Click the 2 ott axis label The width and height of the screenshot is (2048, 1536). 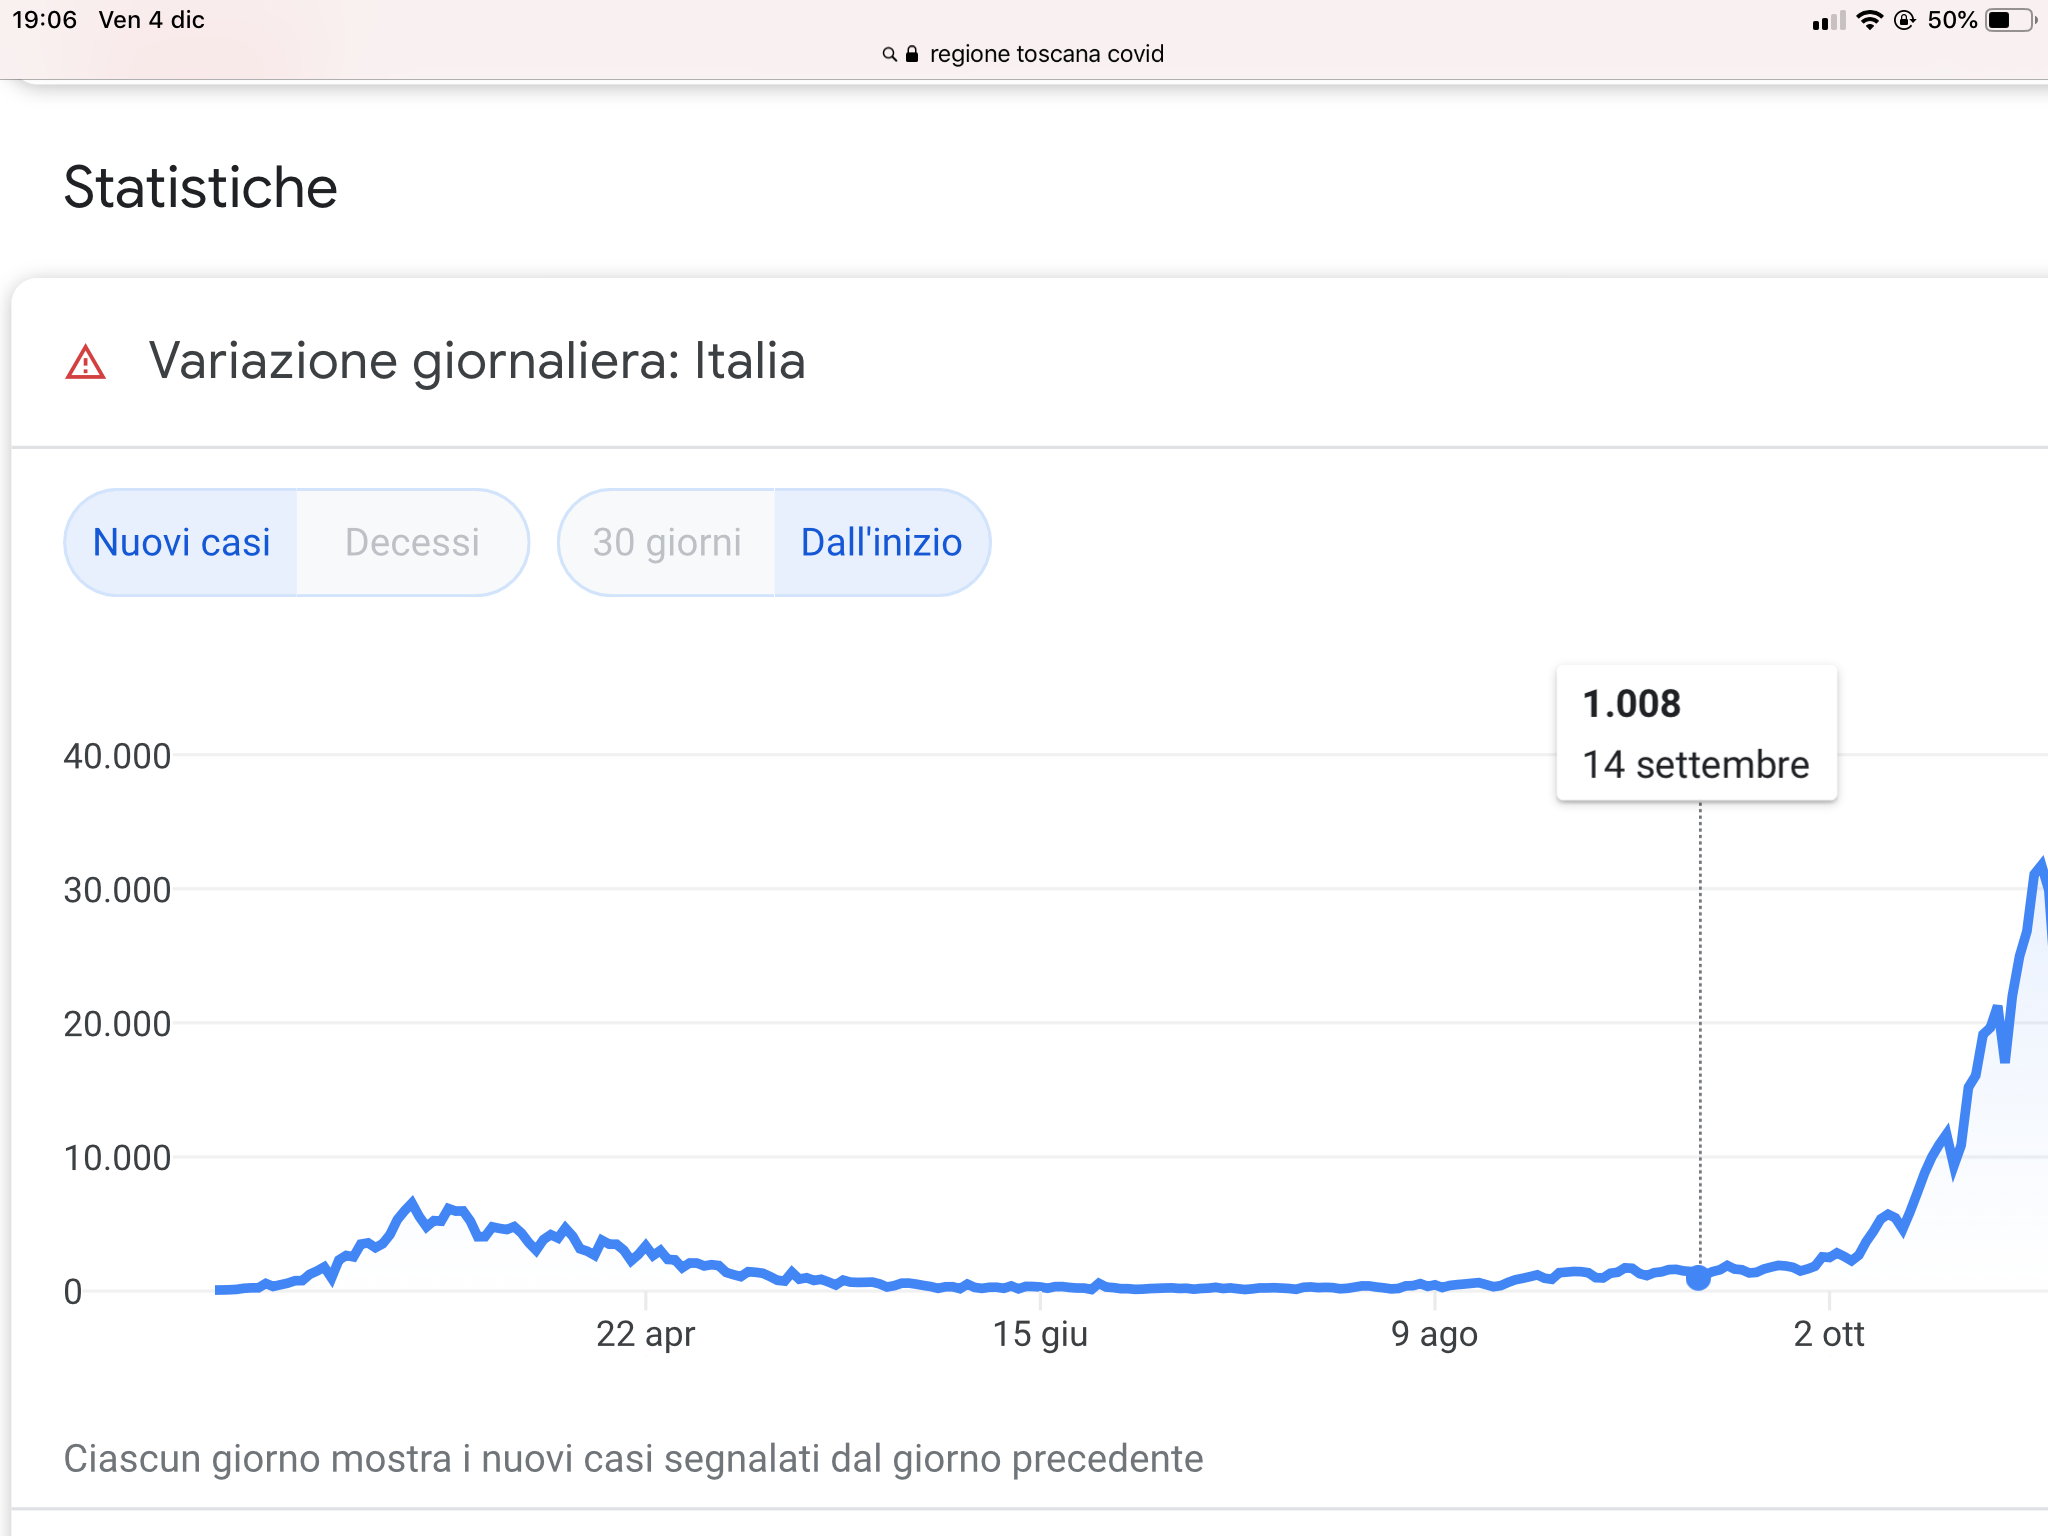(1829, 1334)
